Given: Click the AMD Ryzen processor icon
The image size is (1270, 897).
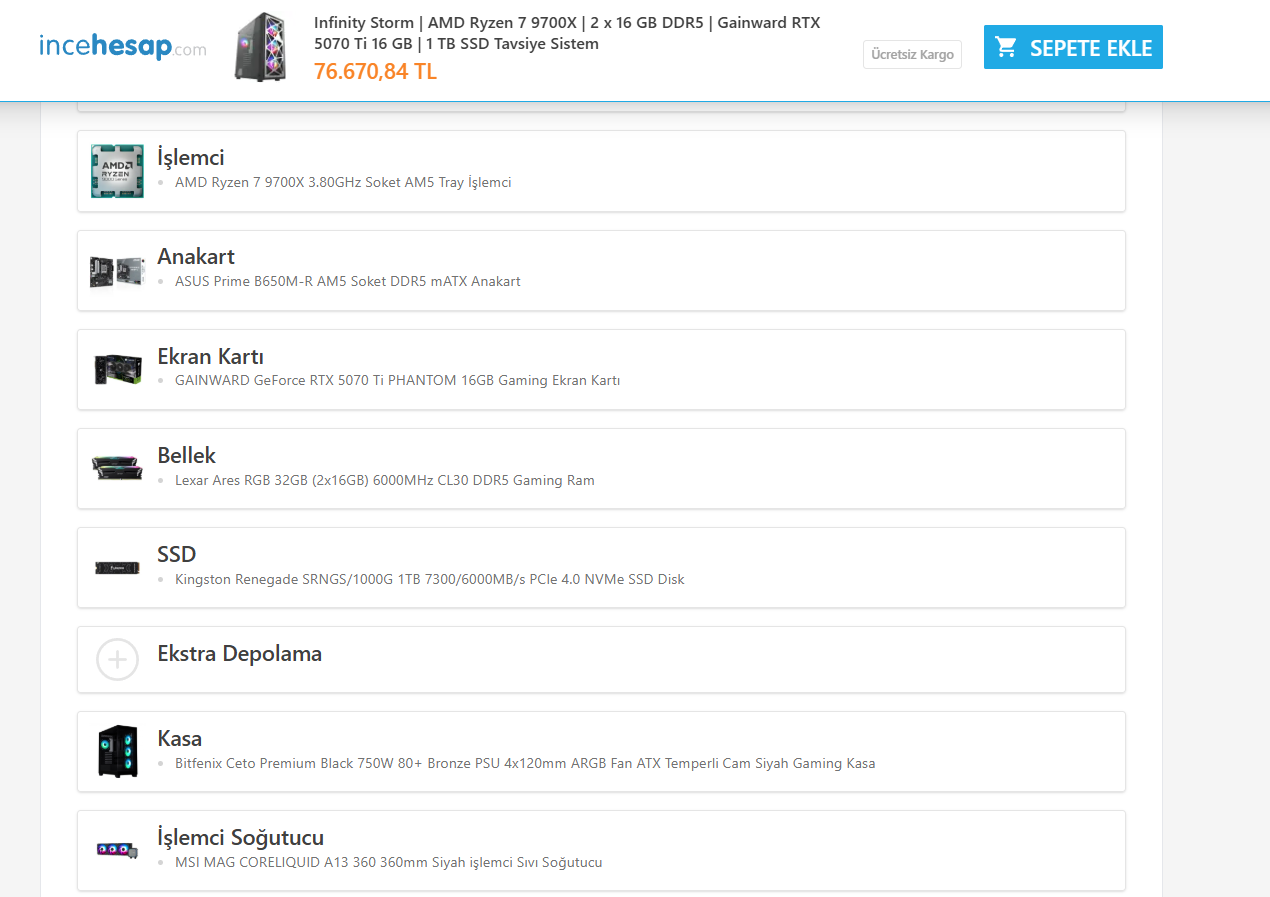Looking at the screenshot, I should coord(117,171).
